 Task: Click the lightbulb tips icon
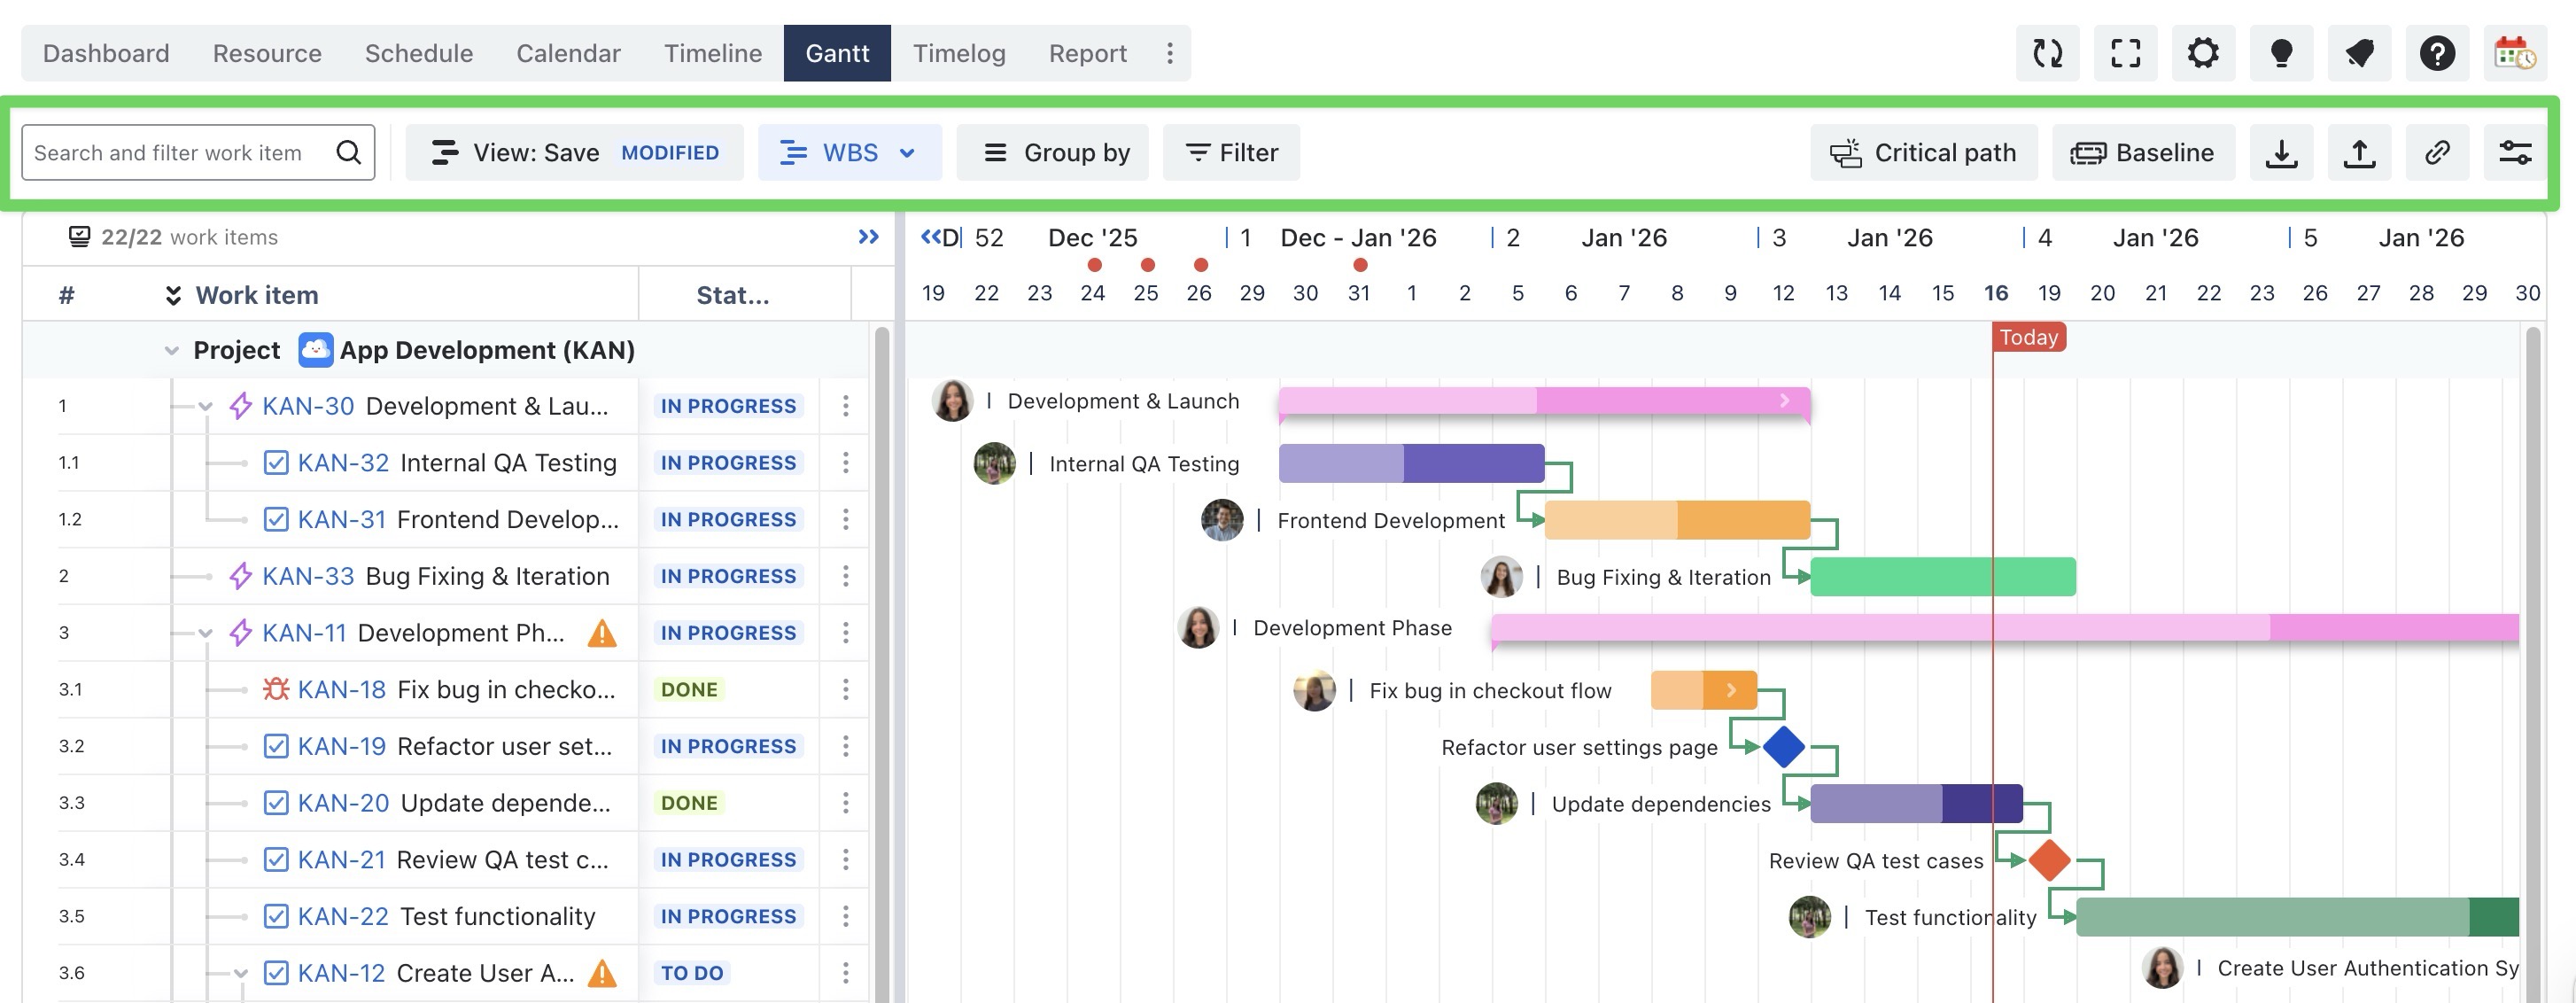pos(2281,53)
